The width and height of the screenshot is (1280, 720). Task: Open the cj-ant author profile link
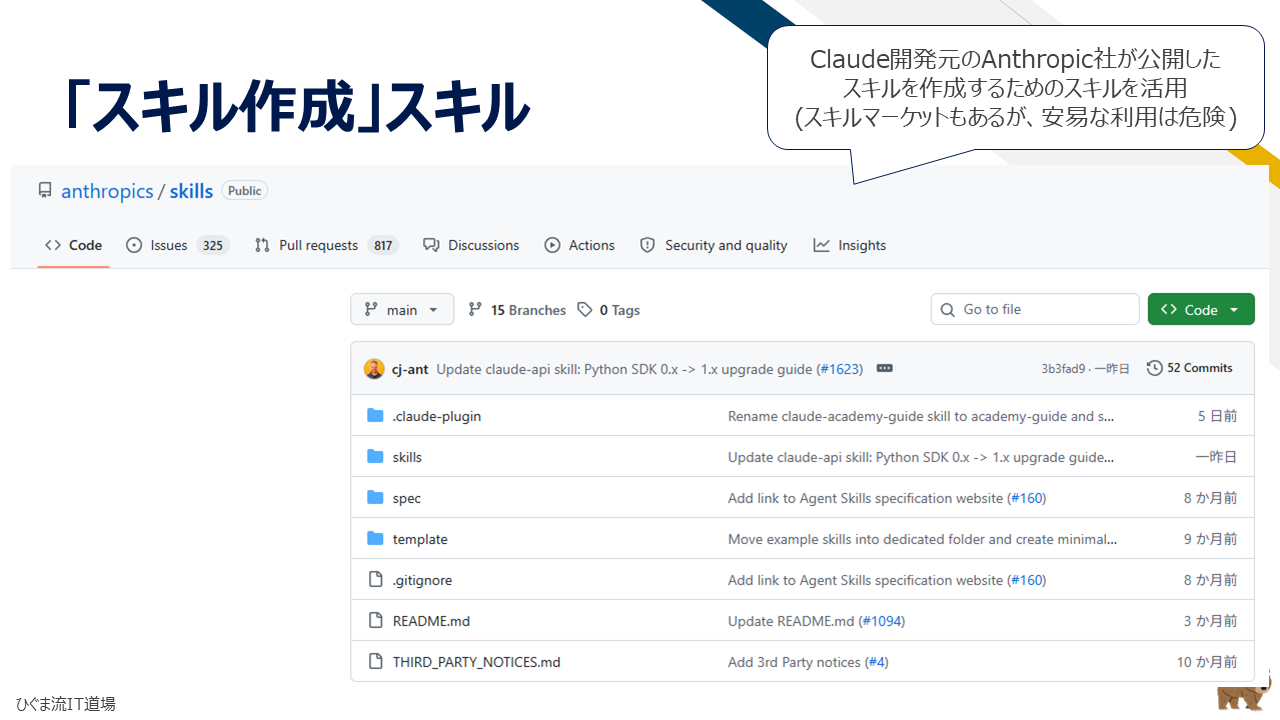[x=410, y=369]
